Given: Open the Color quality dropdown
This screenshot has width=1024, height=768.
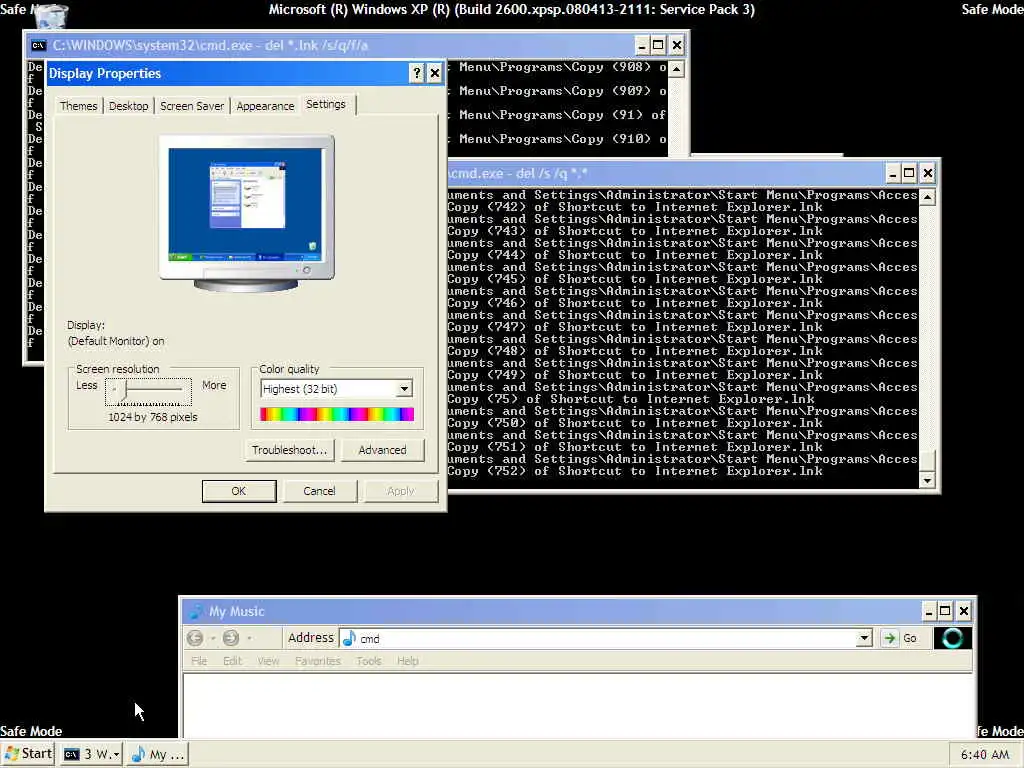Looking at the screenshot, I should click(404, 389).
